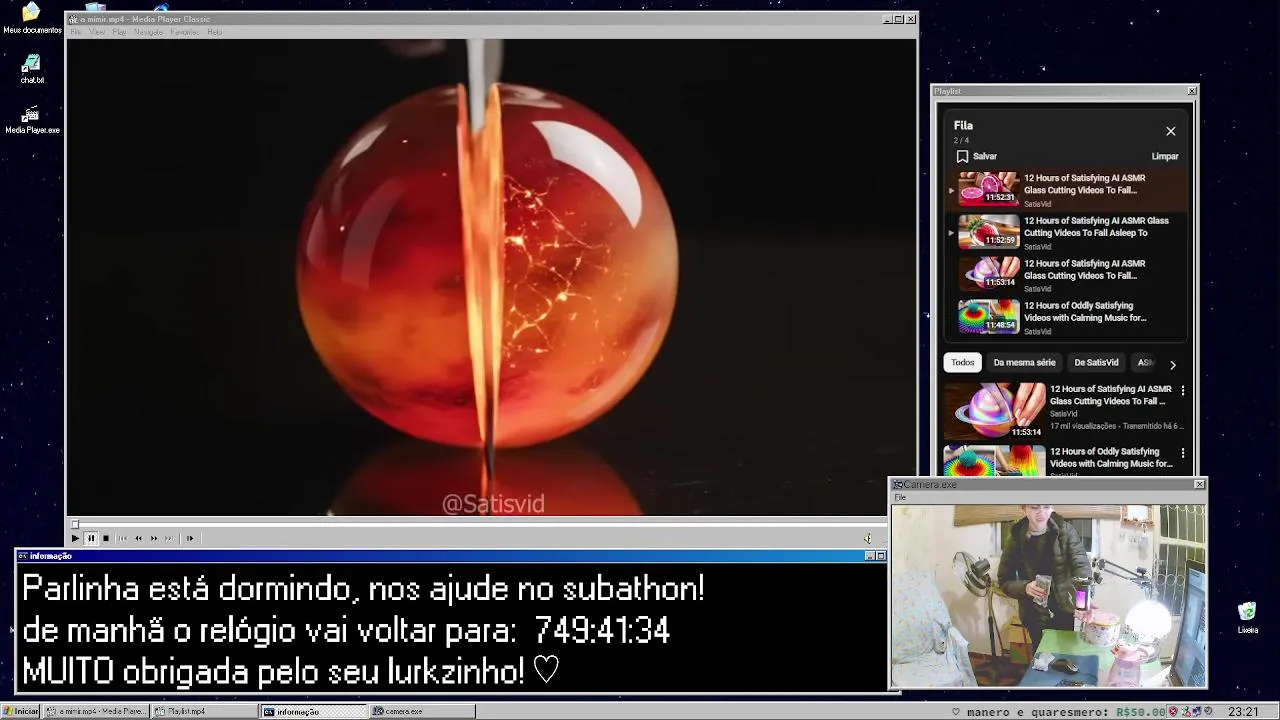Open the Play menu in Media Player Classic
The width and height of the screenshot is (1280, 720).
(119, 32)
